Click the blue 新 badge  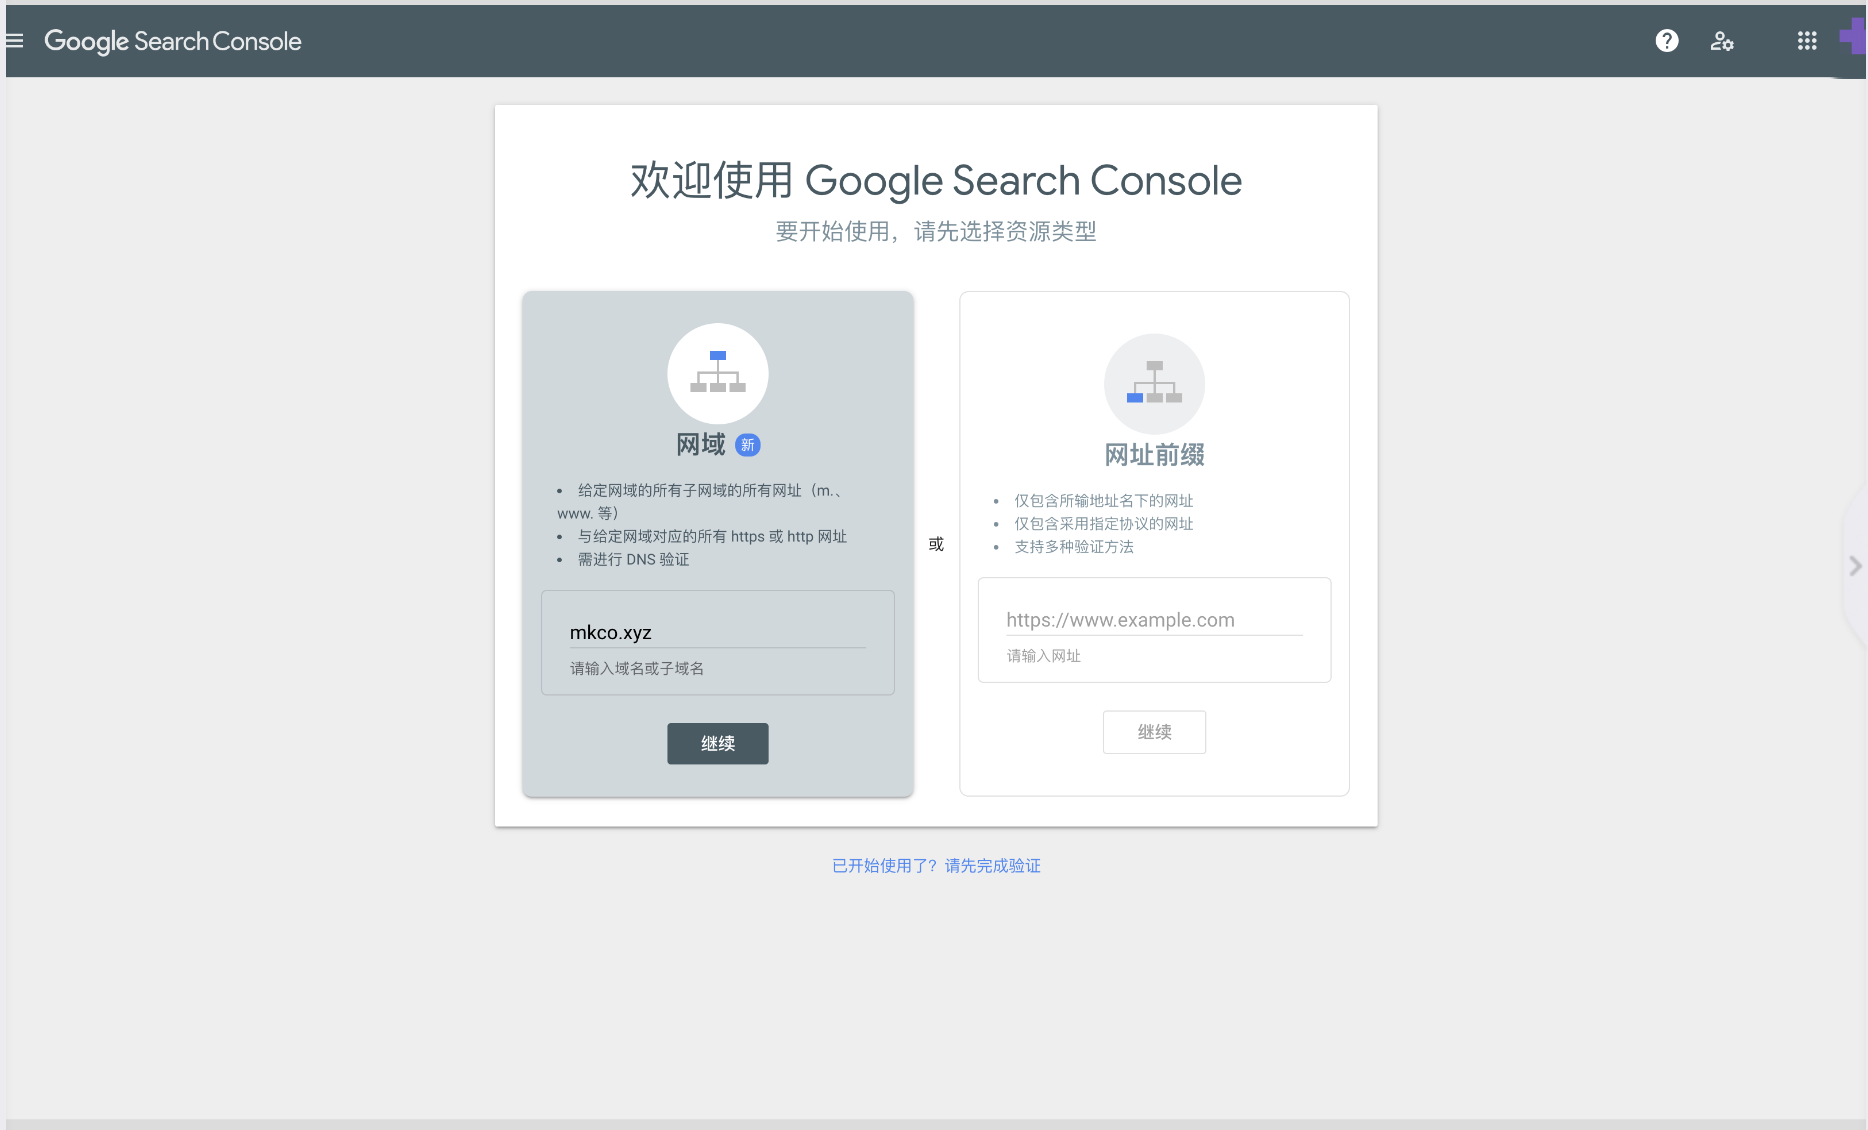[x=748, y=445]
